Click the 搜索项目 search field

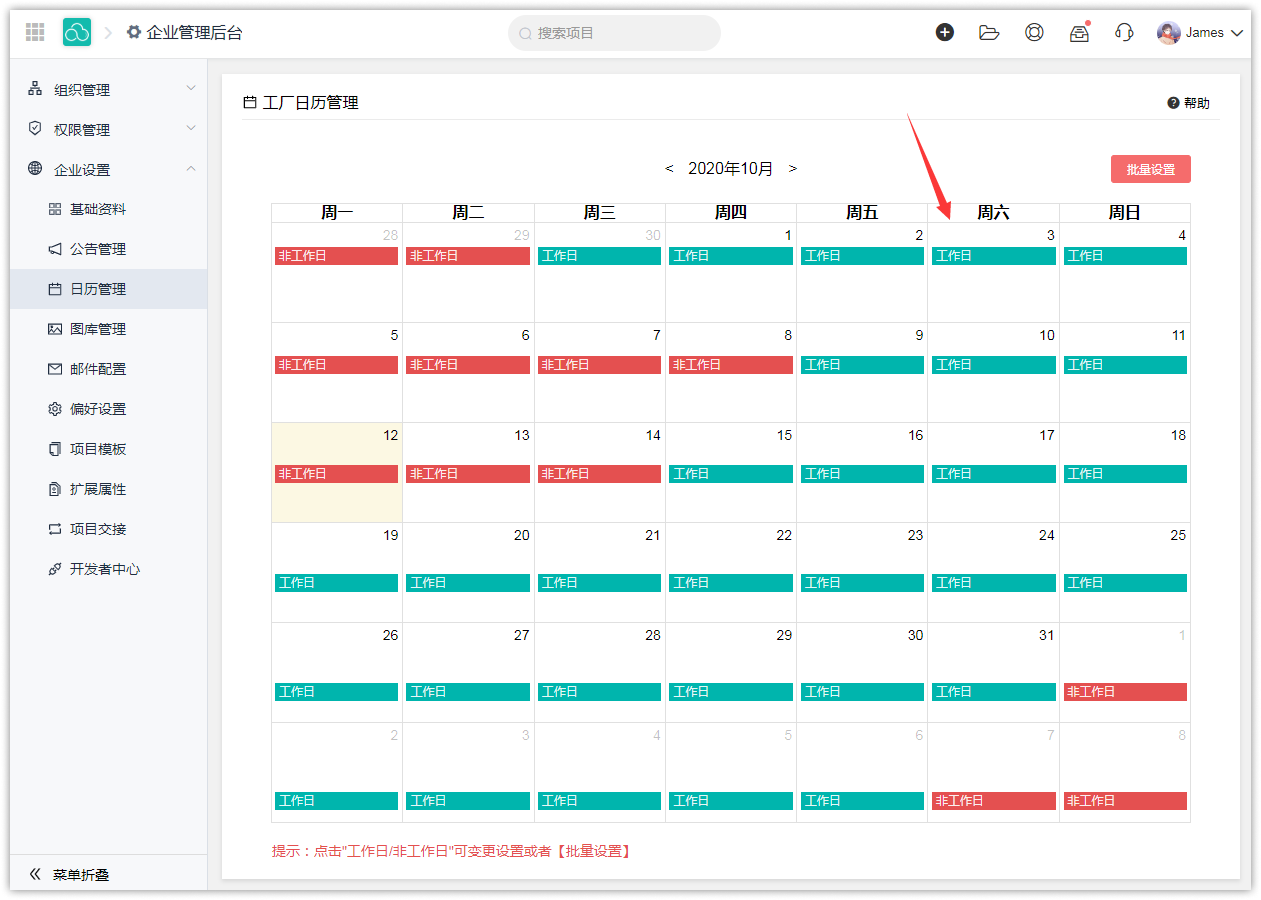[x=614, y=33]
